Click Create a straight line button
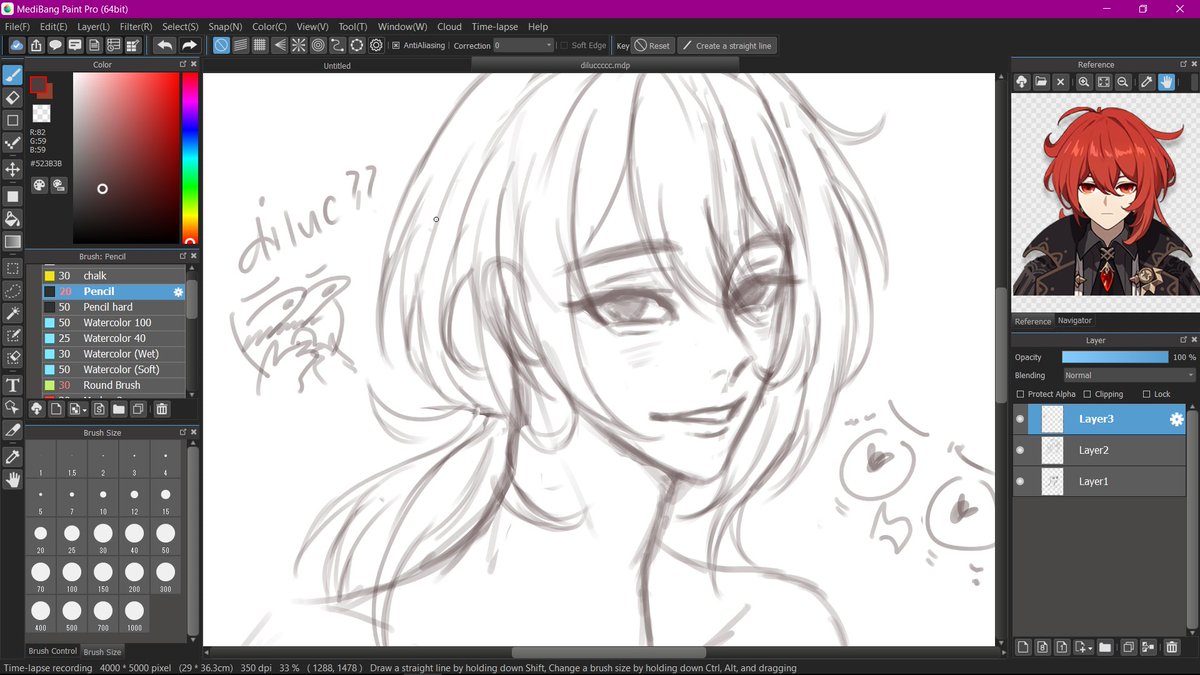The image size is (1200, 675). pos(727,45)
